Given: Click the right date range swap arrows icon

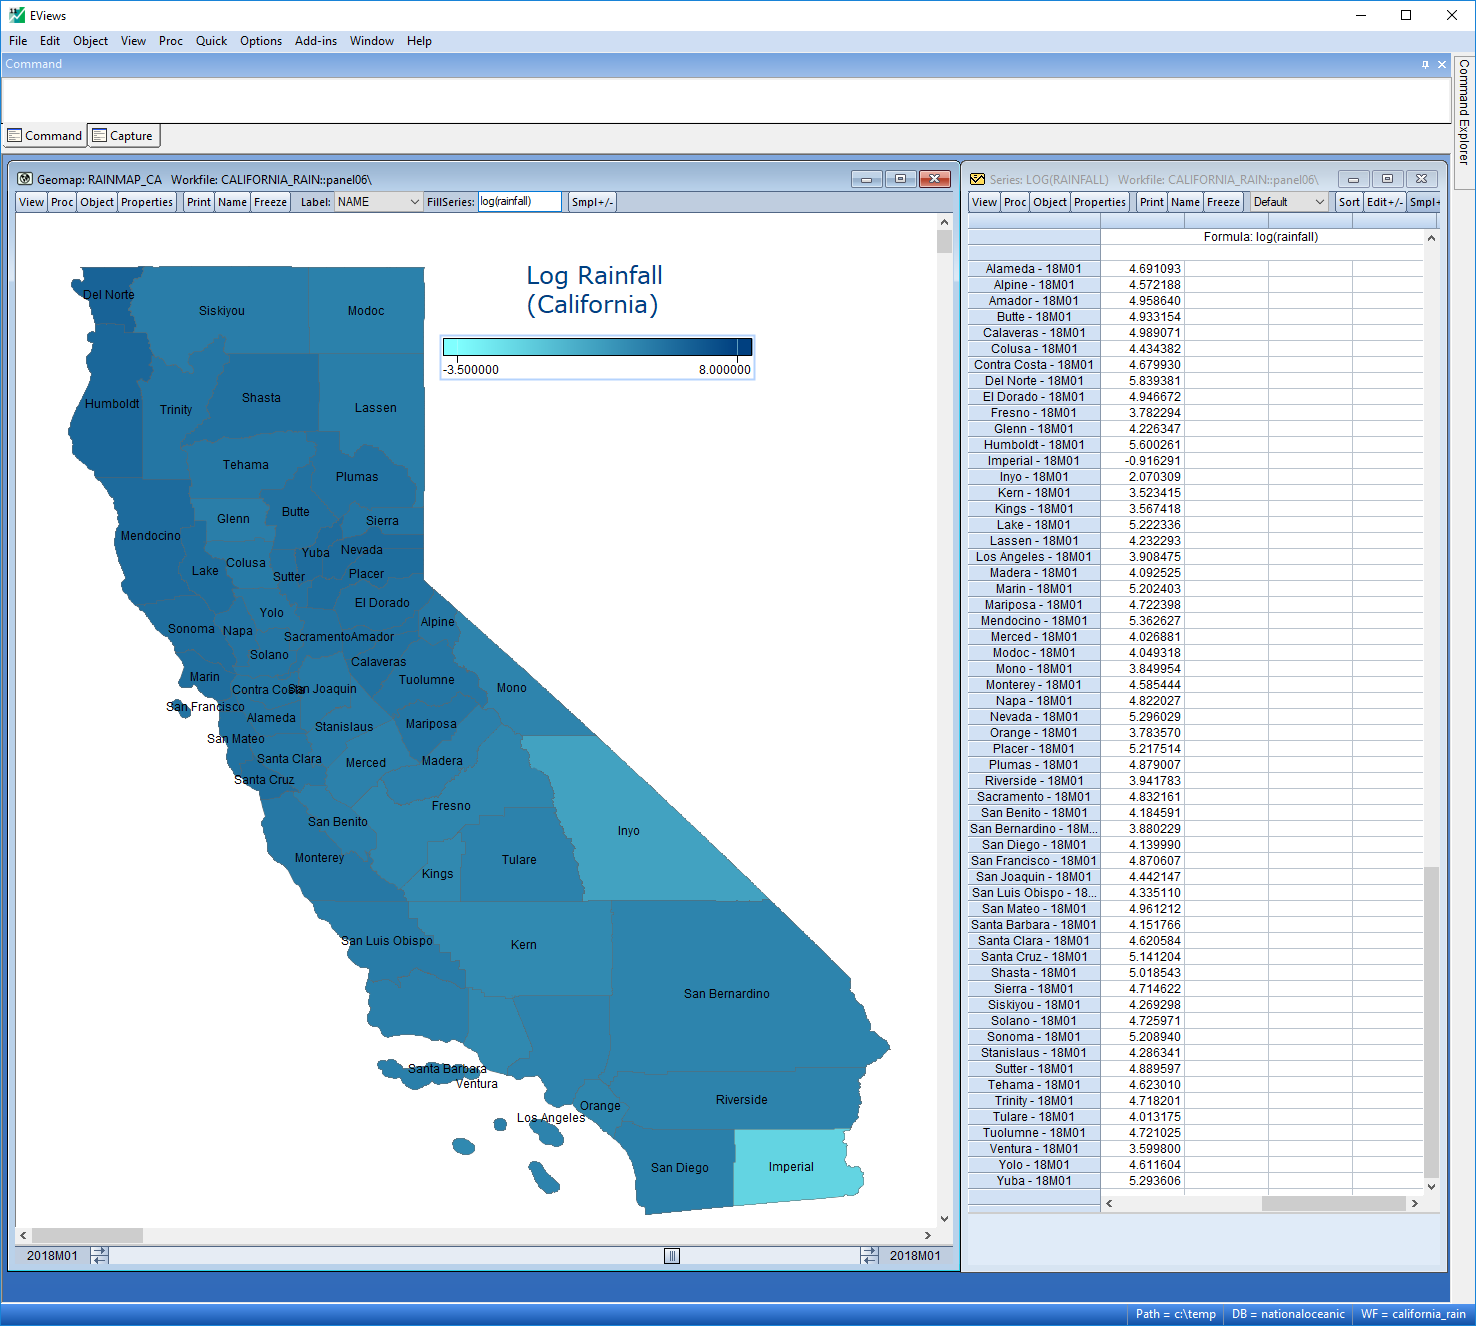Looking at the screenshot, I should tap(869, 1255).
